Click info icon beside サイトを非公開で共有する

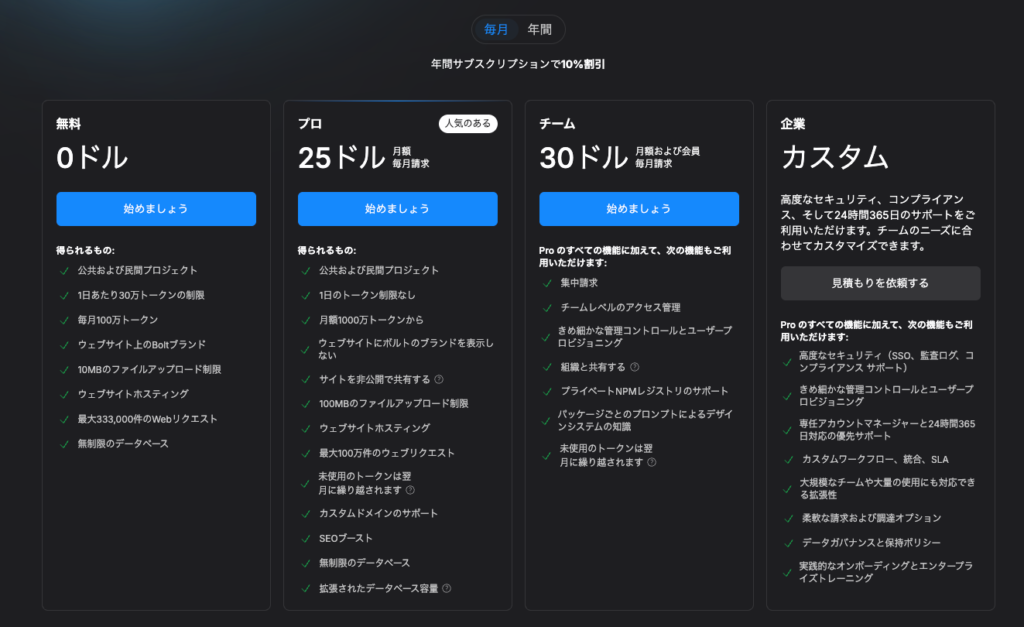[x=439, y=379]
